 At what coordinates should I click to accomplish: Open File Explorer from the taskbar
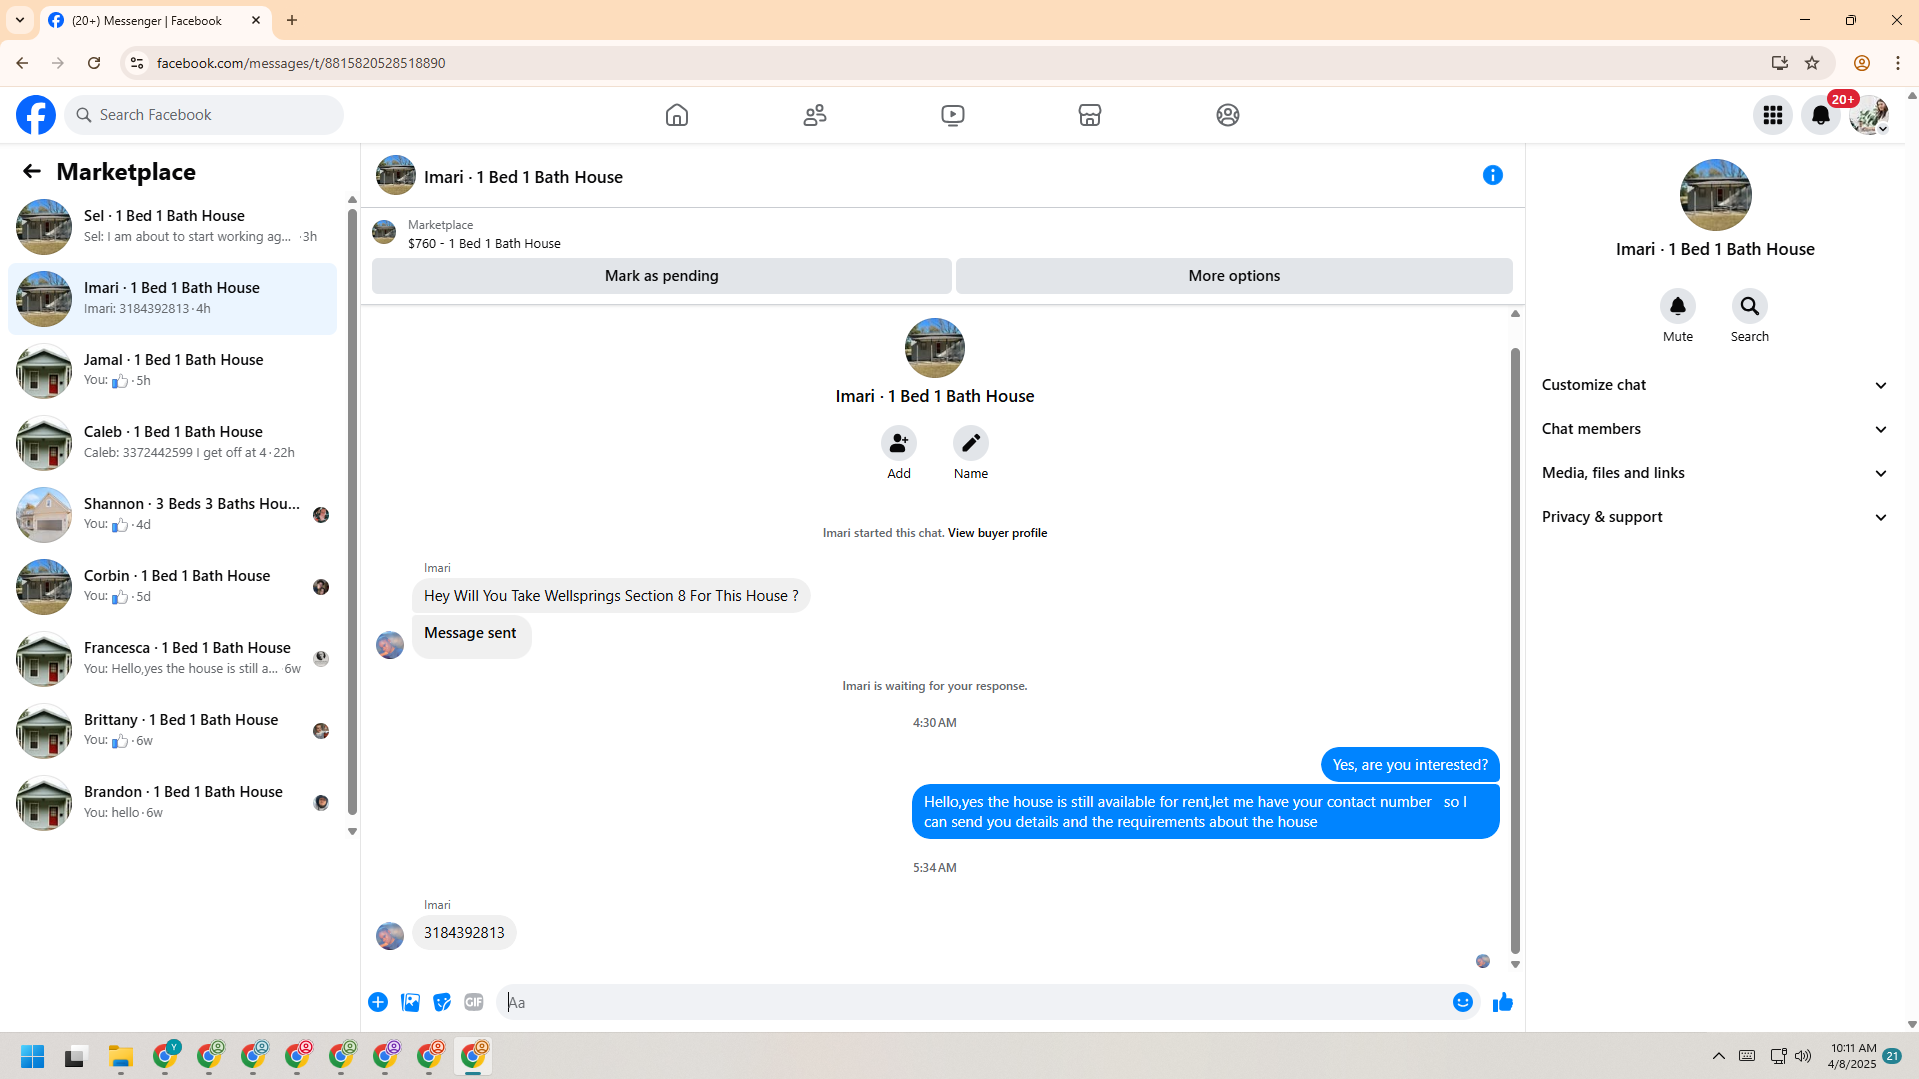[x=121, y=1056]
